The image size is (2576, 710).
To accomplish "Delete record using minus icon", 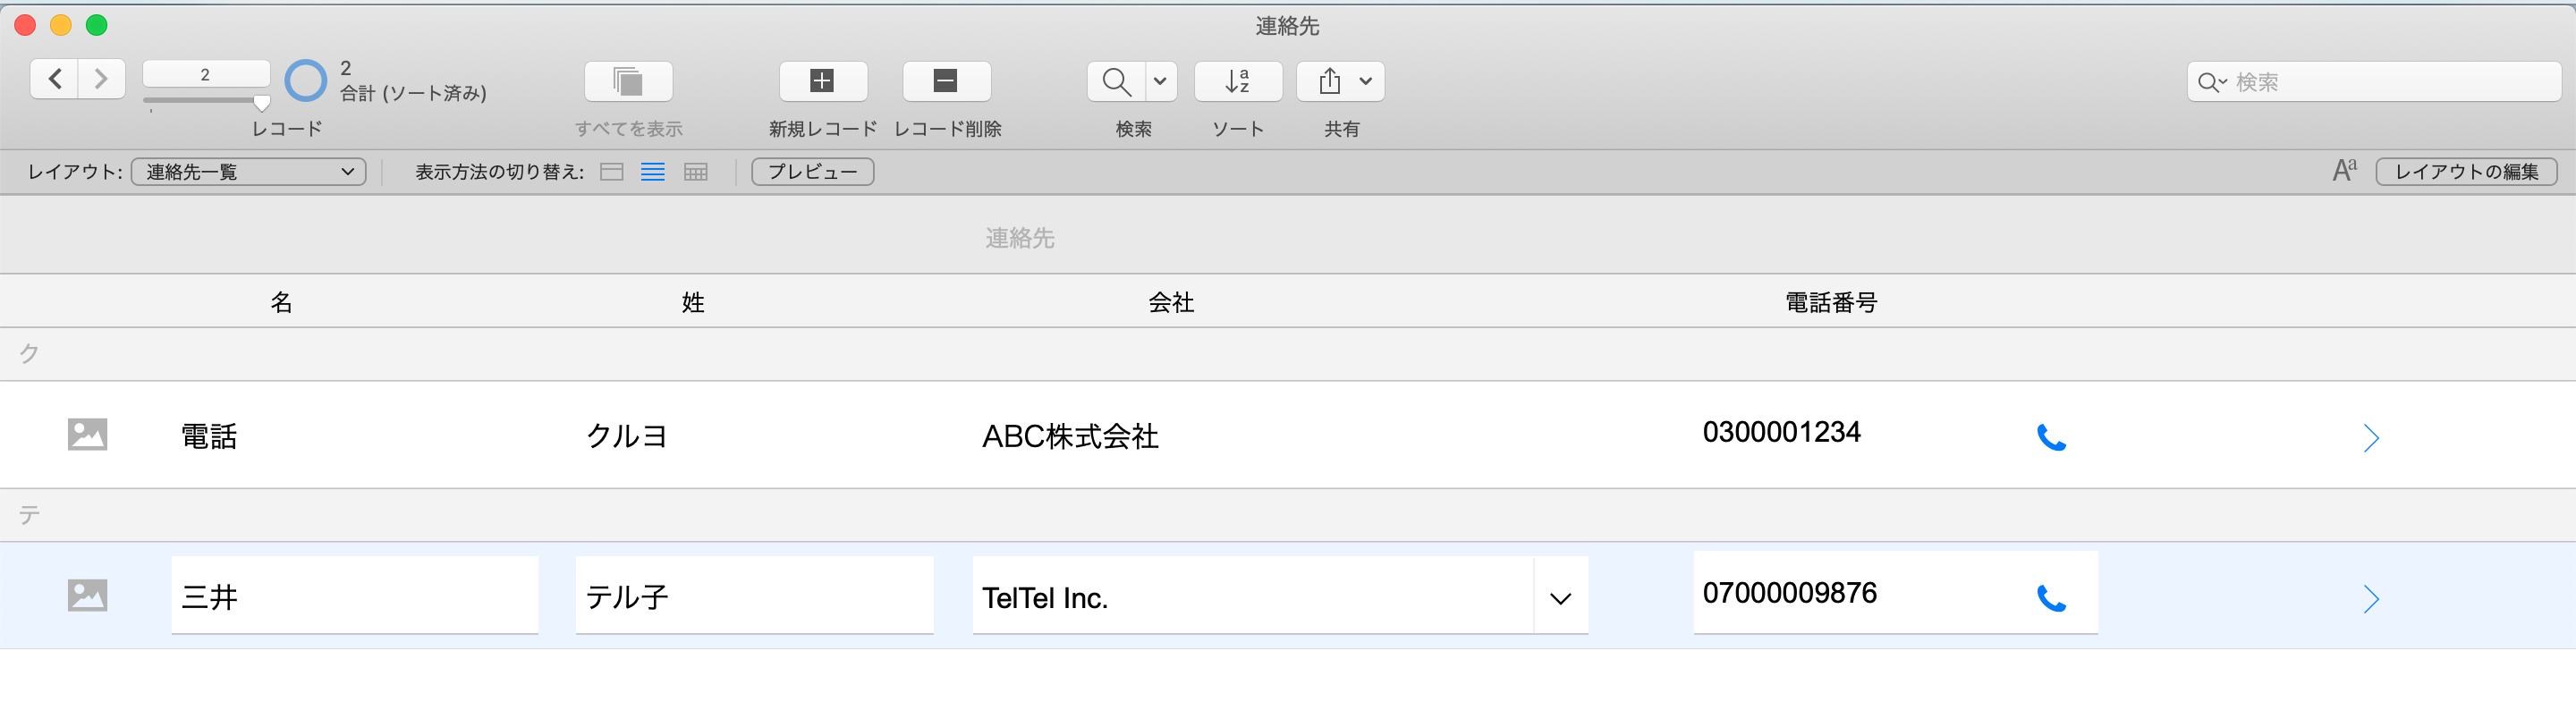I will [x=946, y=81].
